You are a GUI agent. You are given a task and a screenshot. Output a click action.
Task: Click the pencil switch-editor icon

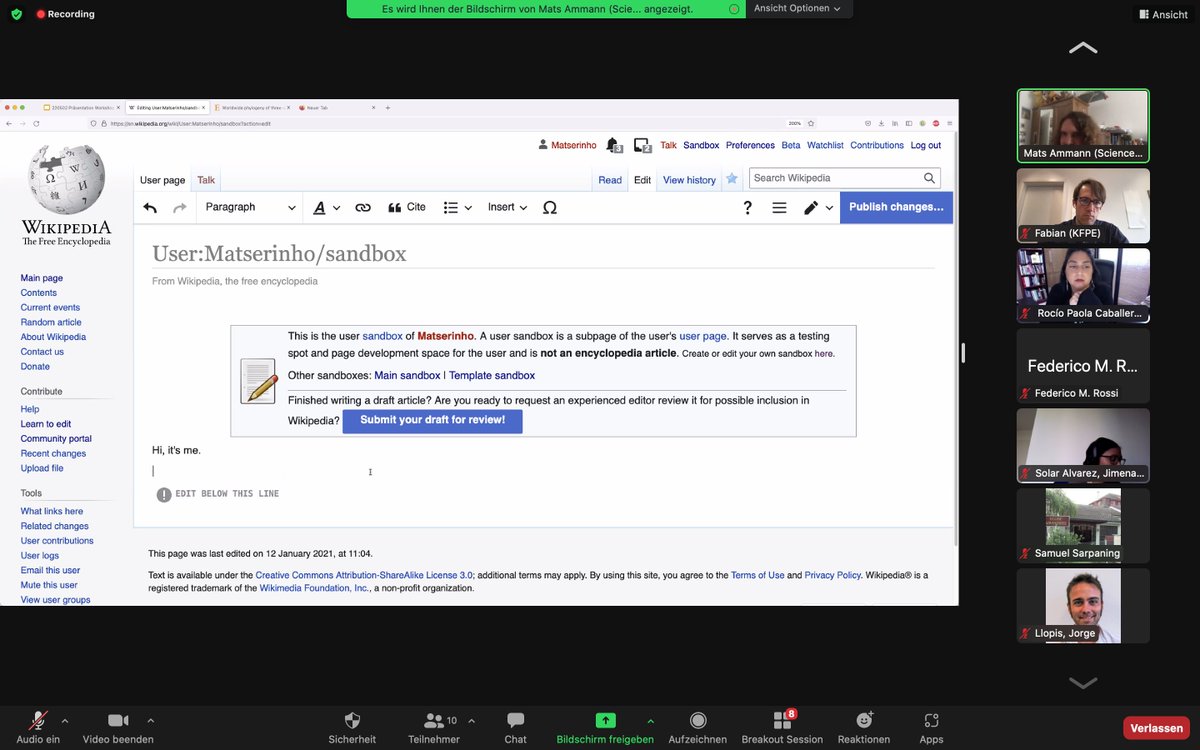point(811,208)
